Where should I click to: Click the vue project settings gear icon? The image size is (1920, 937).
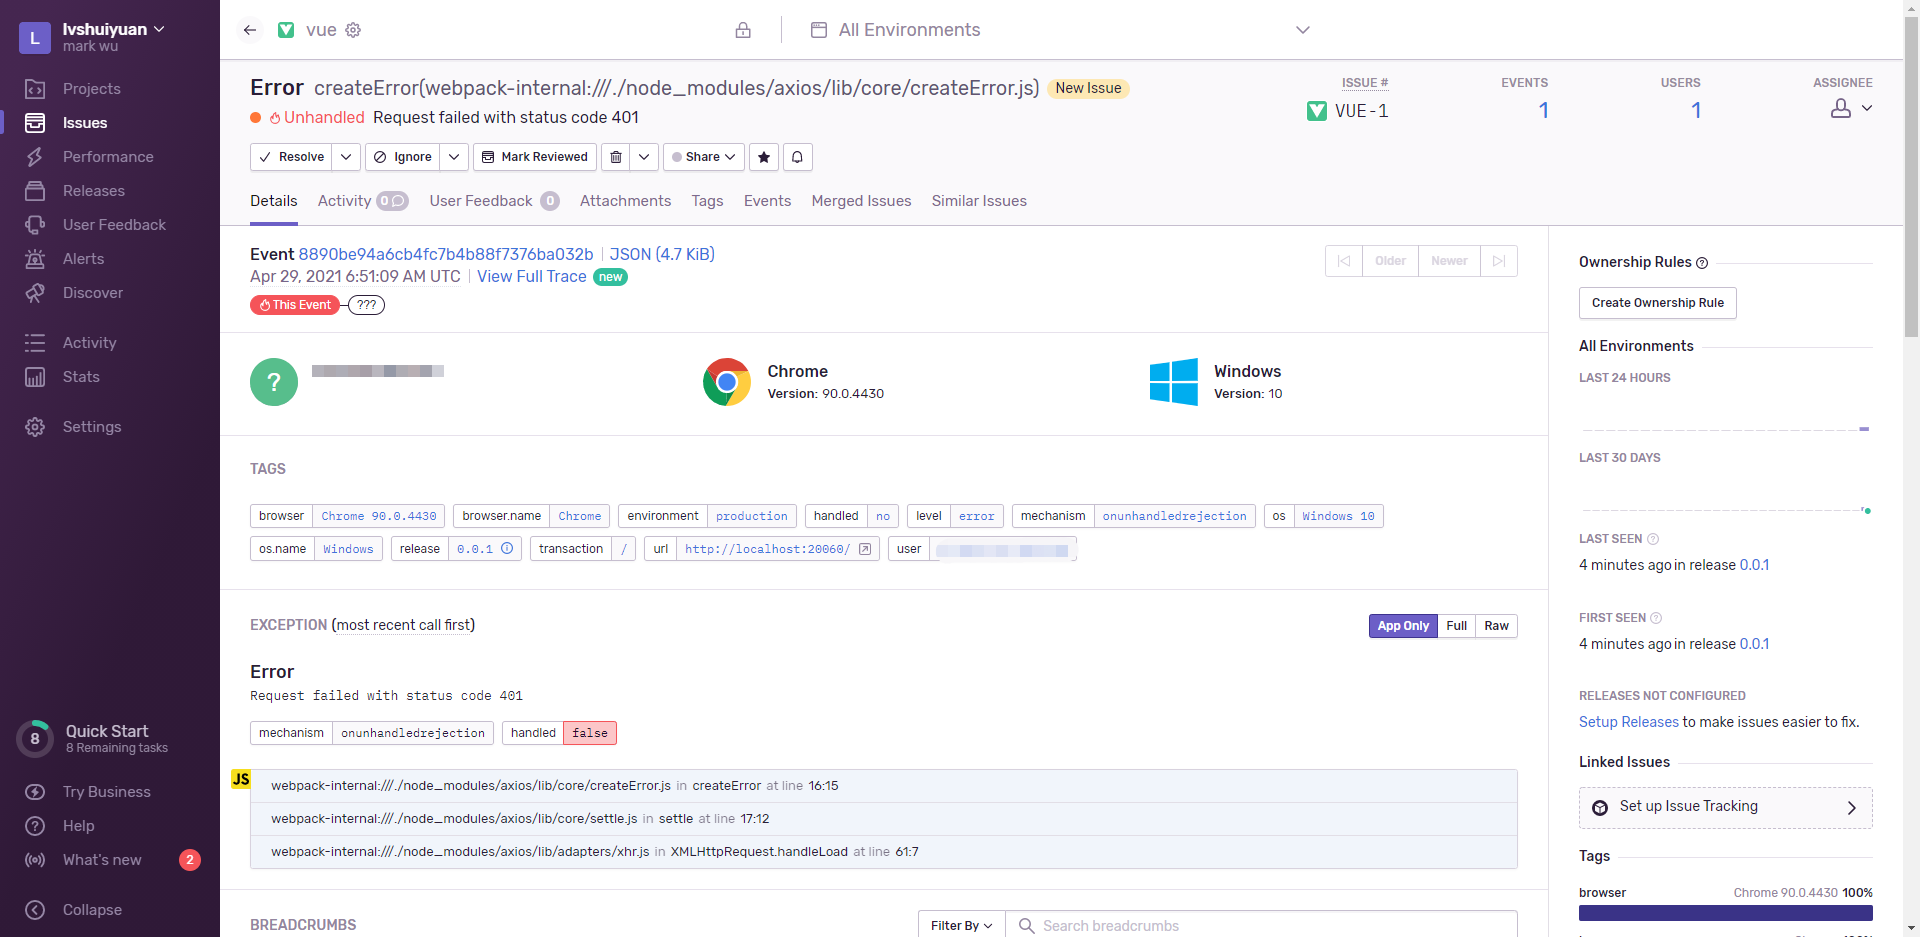click(352, 30)
